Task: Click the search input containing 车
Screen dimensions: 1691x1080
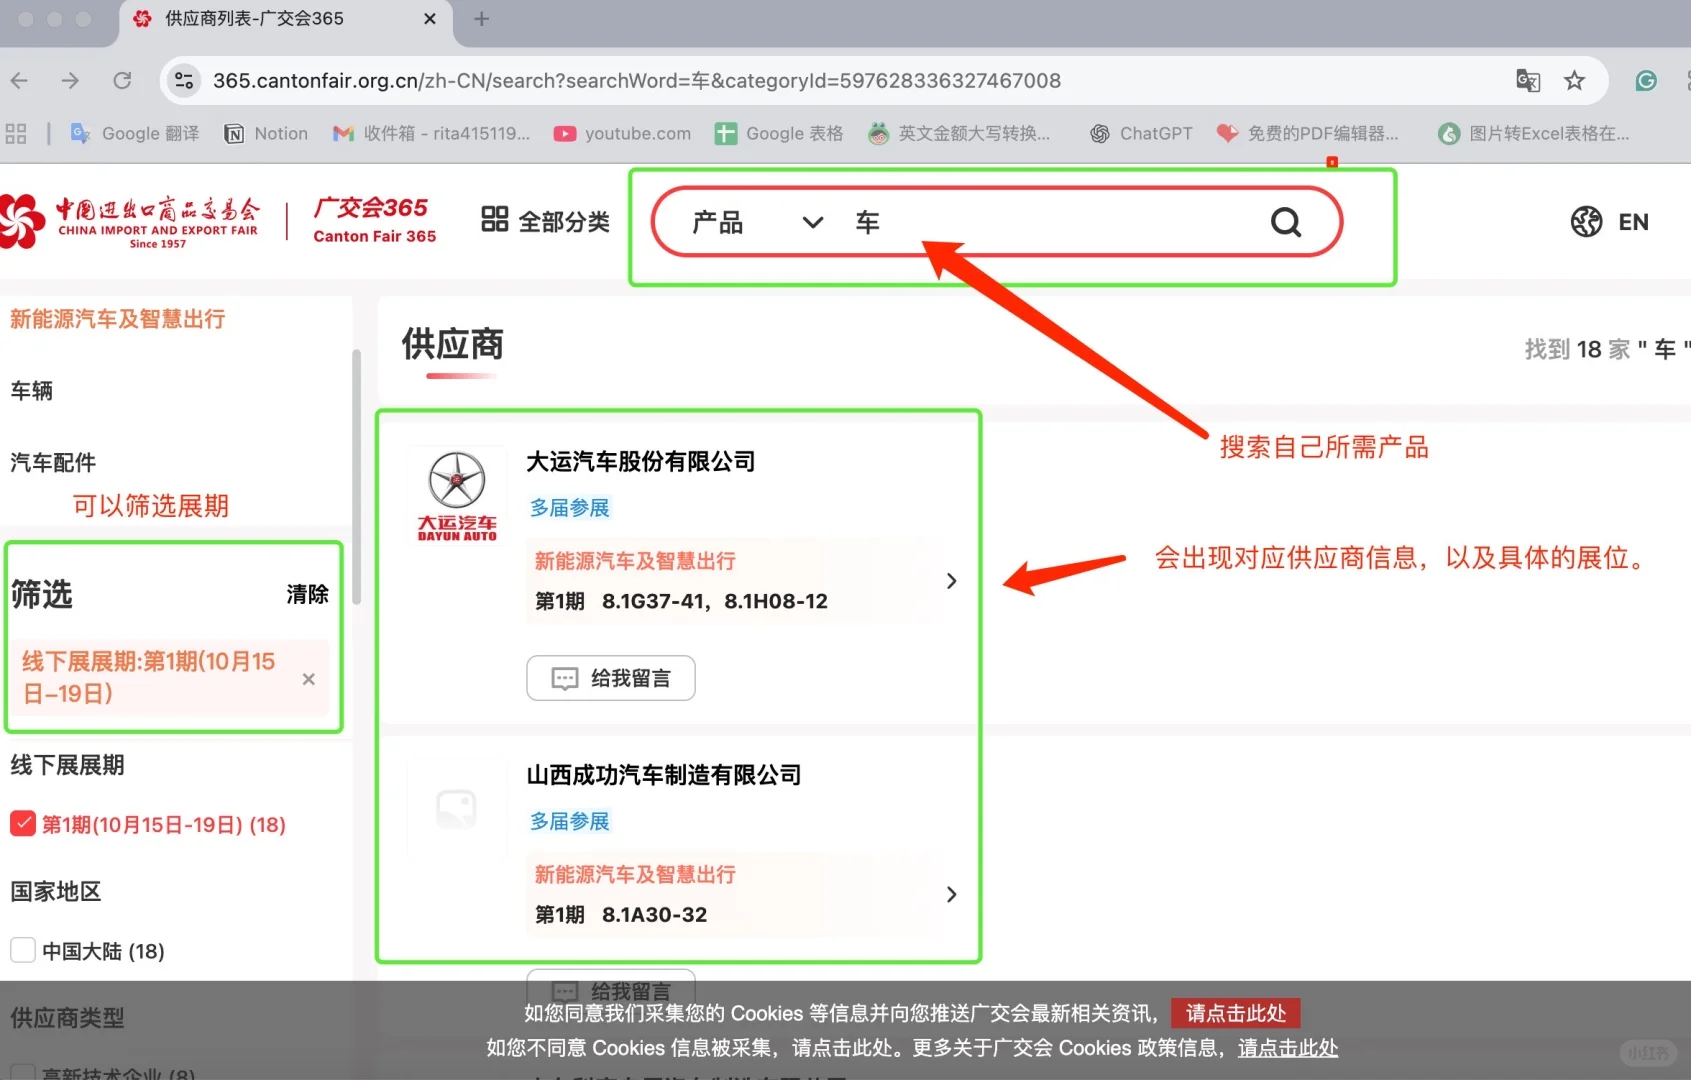Action: coord(1050,222)
